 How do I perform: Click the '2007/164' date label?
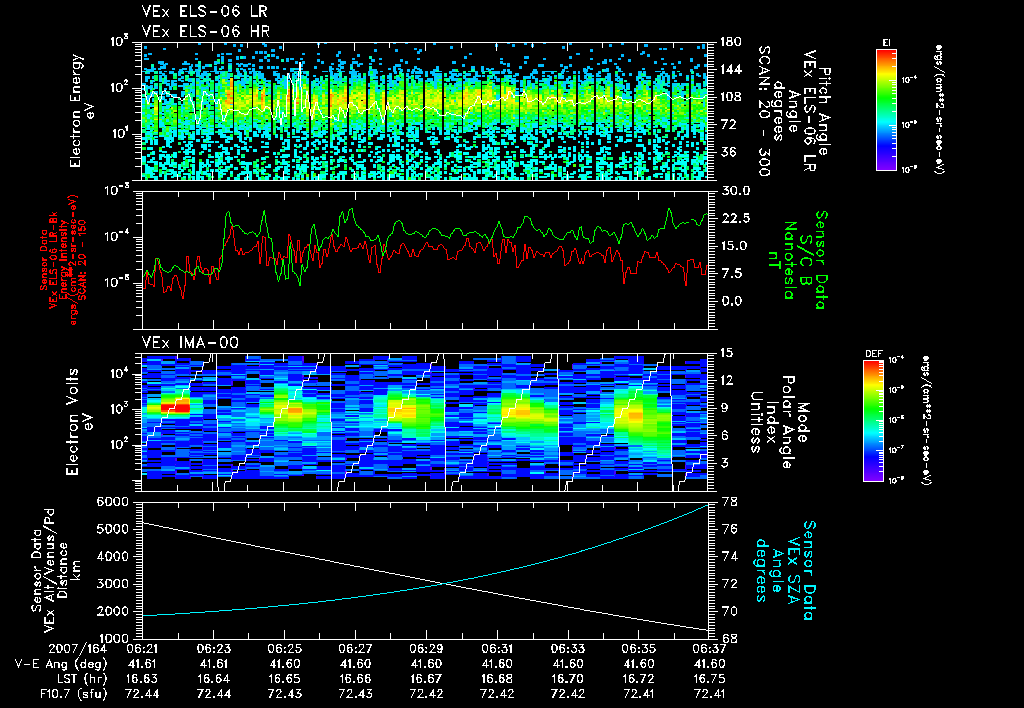point(78,649)
